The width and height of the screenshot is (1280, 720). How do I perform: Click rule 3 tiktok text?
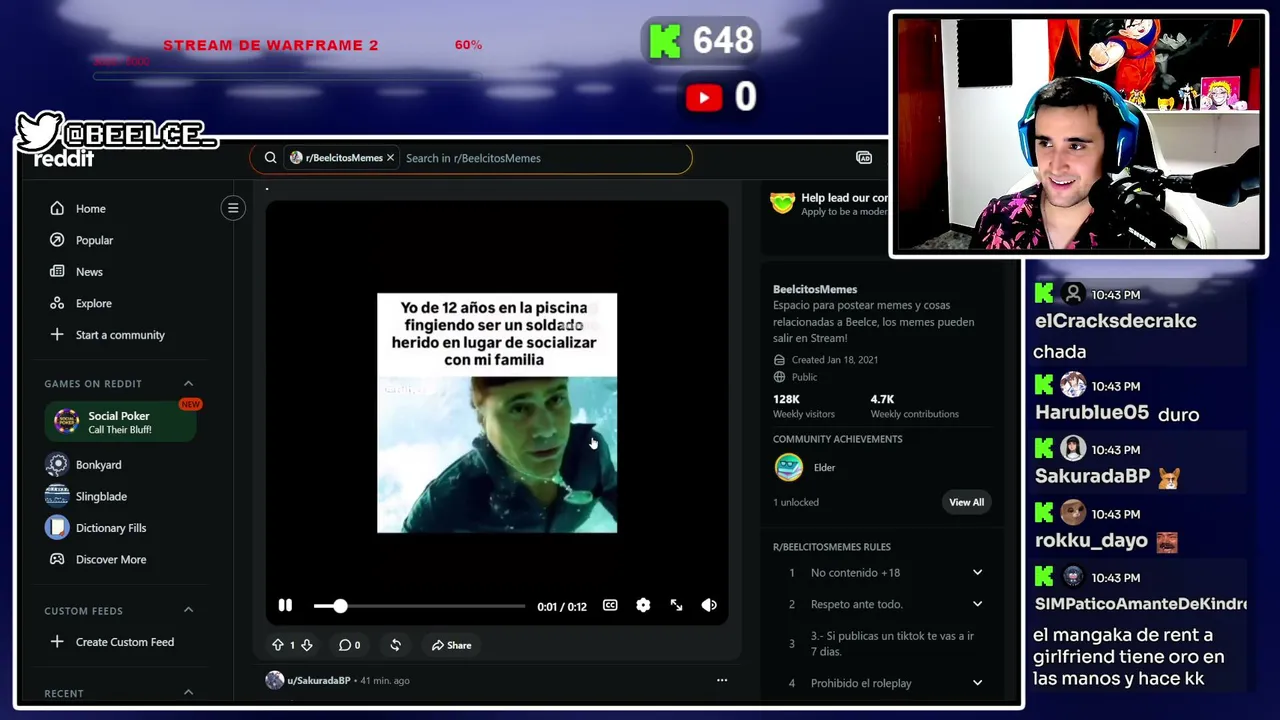892,643
